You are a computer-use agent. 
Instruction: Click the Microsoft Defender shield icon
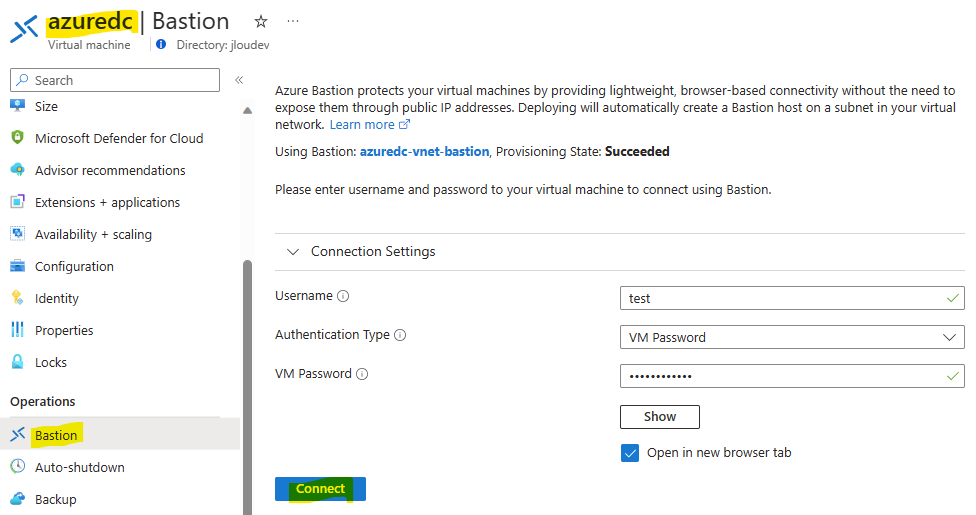coord(17,138)
